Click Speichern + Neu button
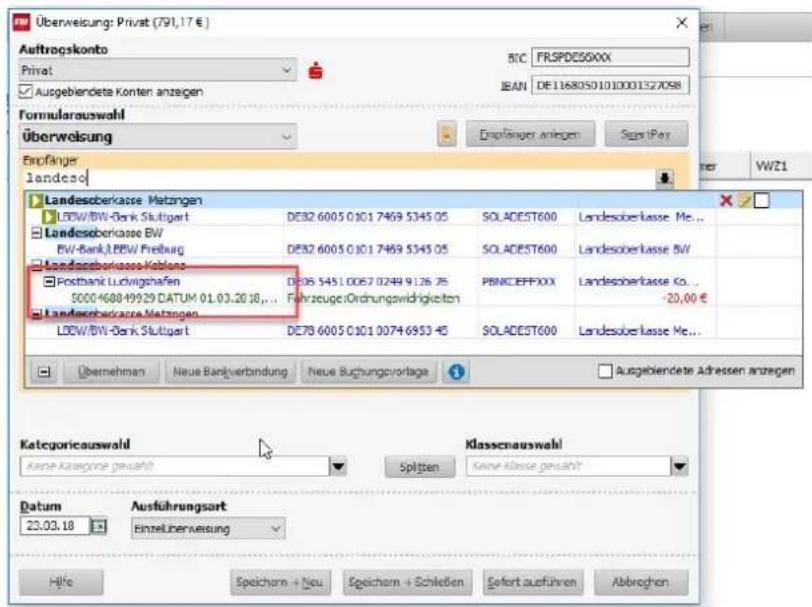This screenshot has height=607, width=812. [x=280, y=582]
